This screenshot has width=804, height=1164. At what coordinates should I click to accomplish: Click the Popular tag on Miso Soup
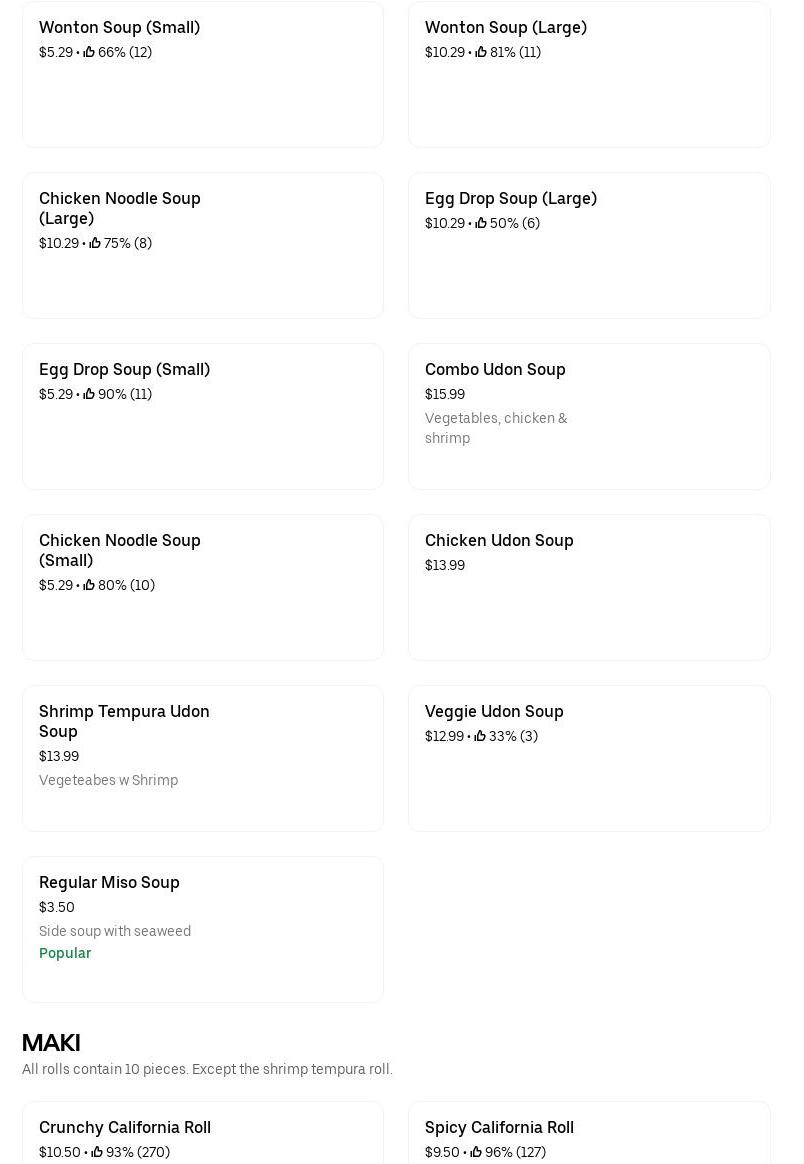pyautogui.click(x=65, y=953)
